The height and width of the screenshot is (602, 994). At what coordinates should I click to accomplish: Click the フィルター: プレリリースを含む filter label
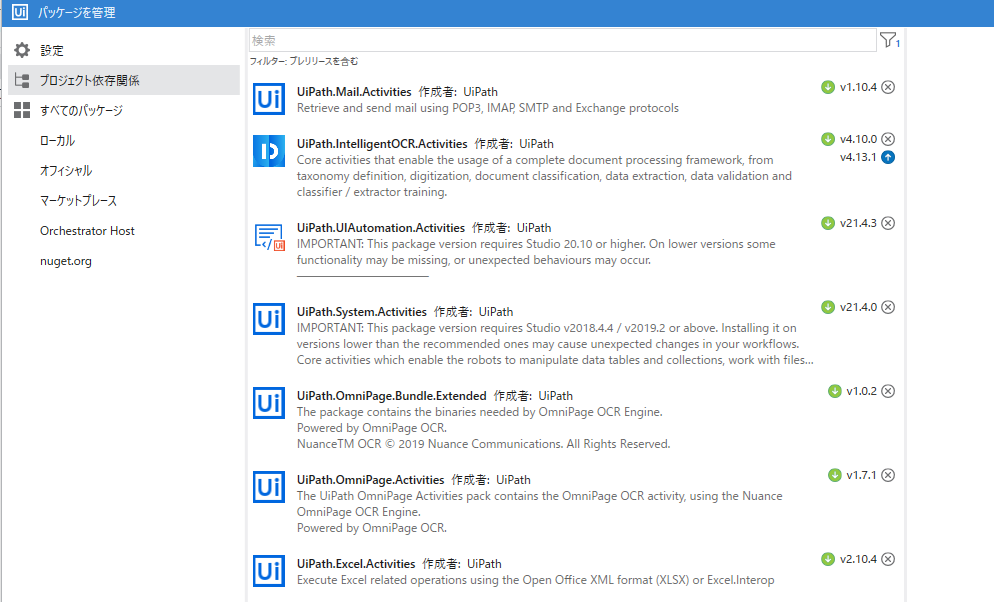[304, 61]
